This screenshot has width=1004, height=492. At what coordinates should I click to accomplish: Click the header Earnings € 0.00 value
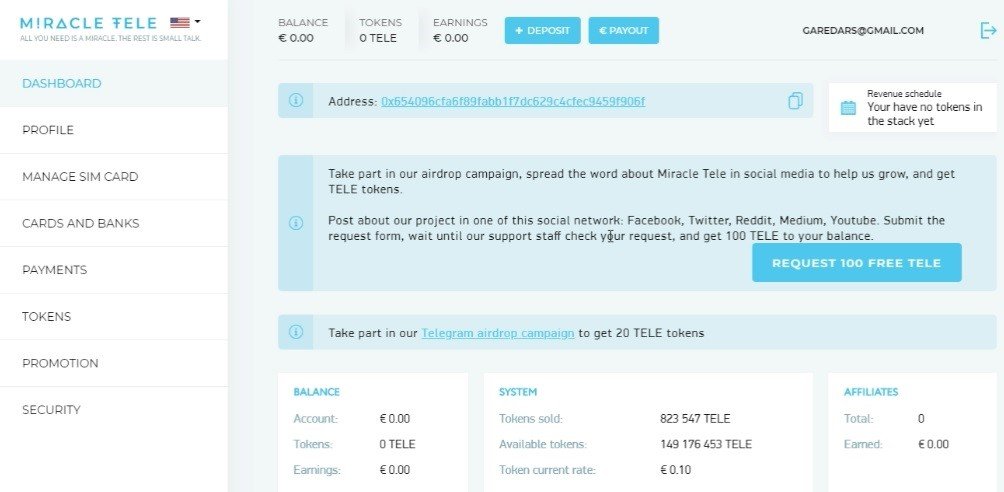[x=451, y=38]
